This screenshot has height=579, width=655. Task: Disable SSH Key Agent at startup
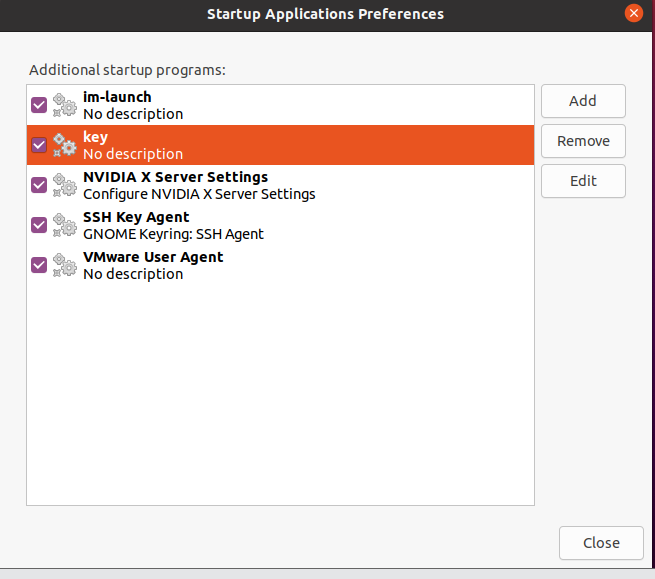click(x=39, y=225)
